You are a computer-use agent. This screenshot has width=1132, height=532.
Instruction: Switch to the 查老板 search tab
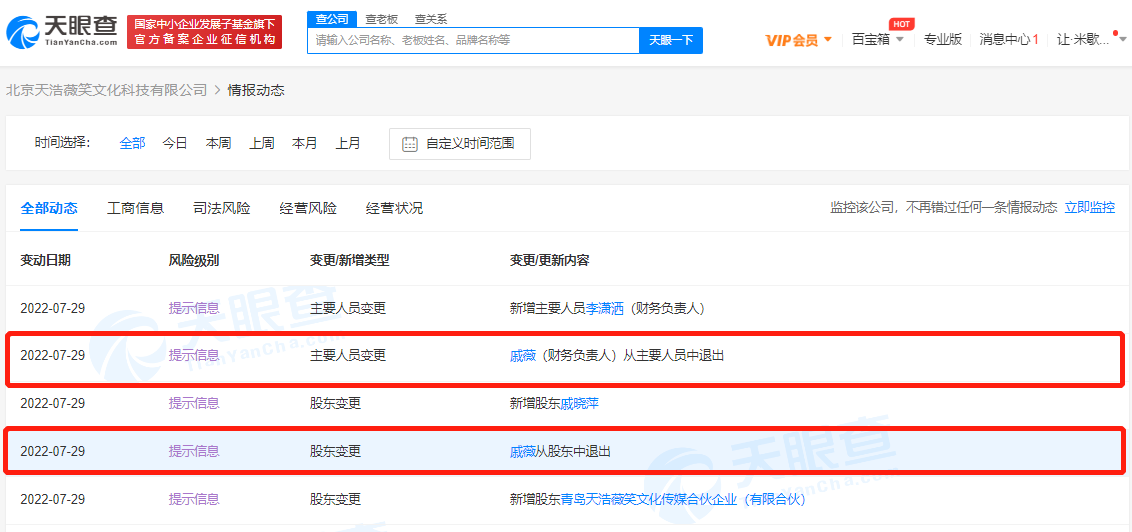[x=379, y=19]
